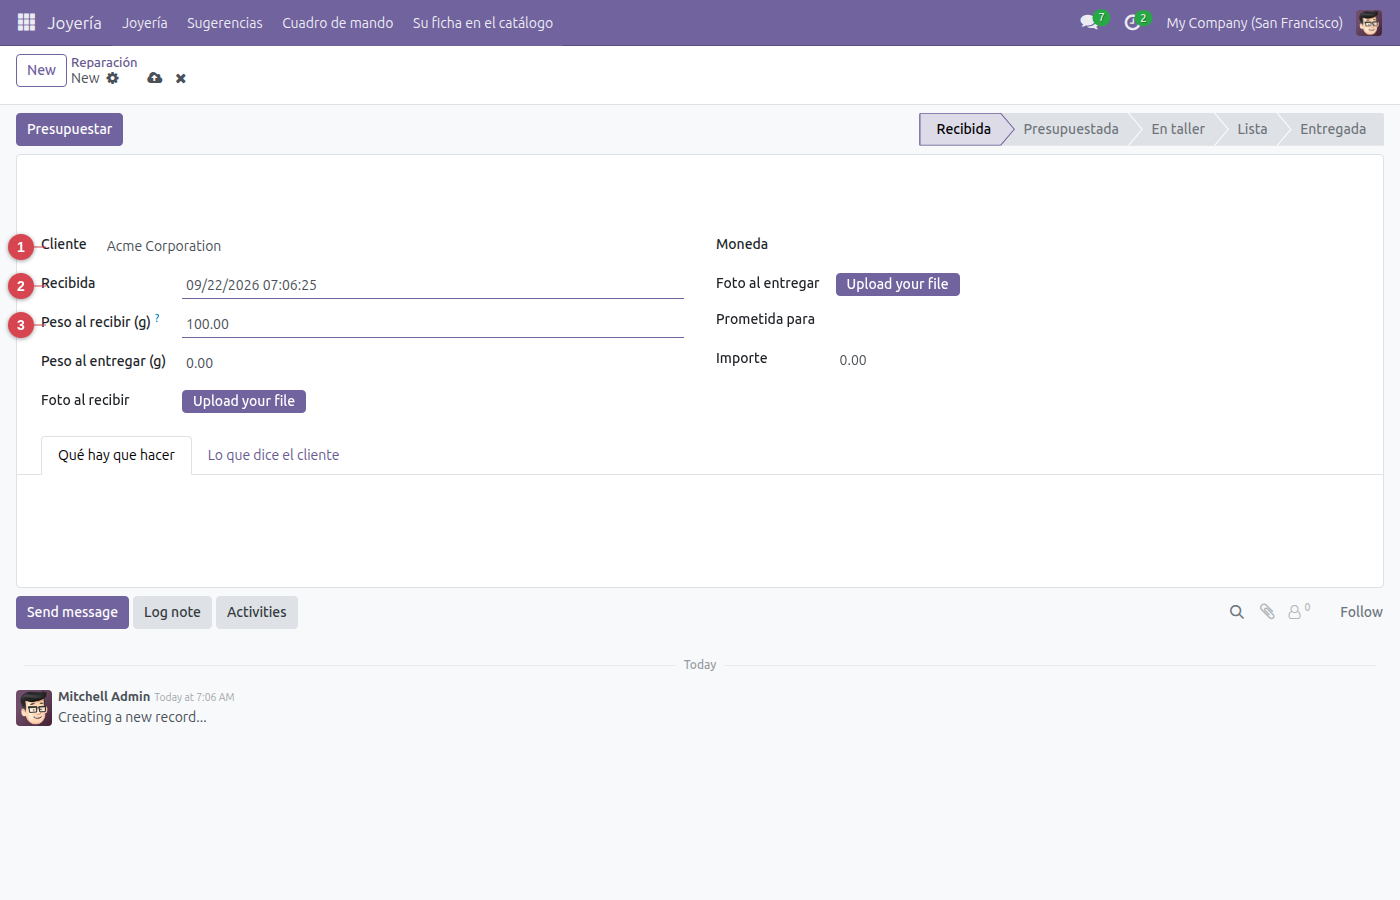The height and width of the screenshot is (900, 1400).
Task: Create a record with the New button
Action: coord(41,70)
